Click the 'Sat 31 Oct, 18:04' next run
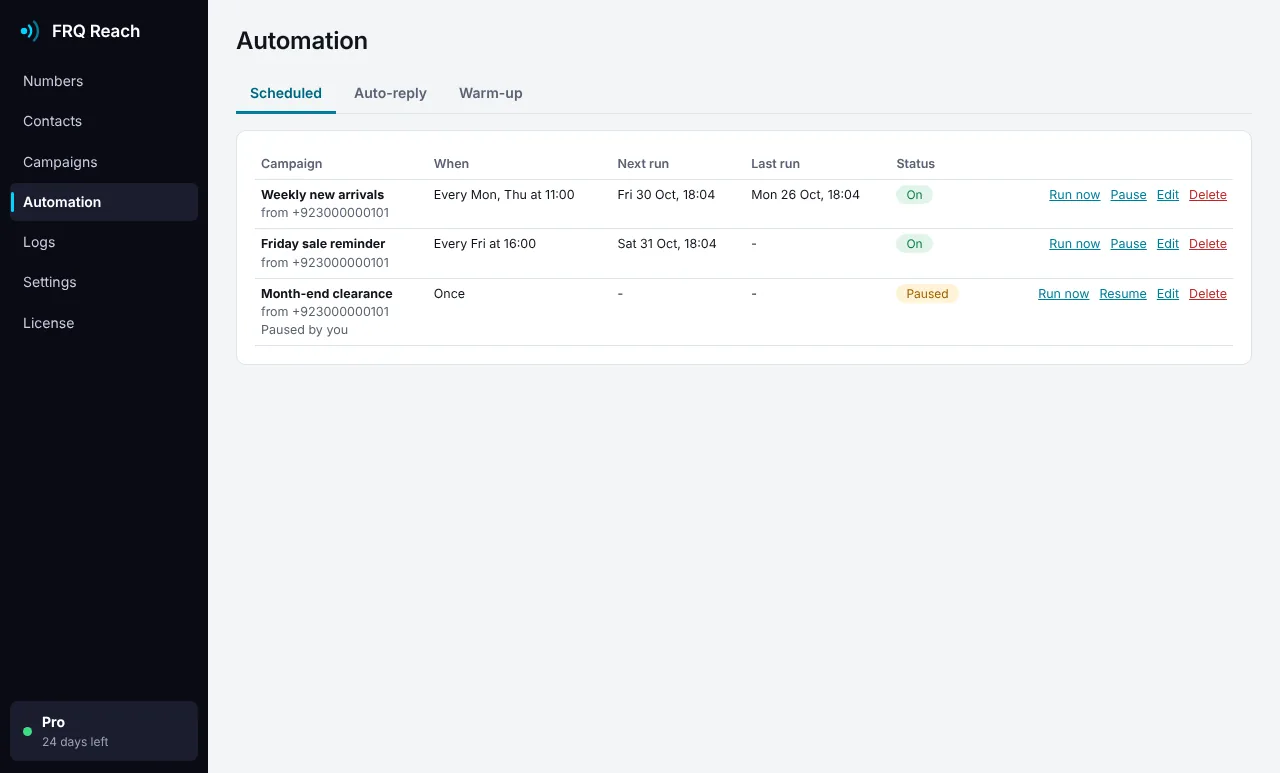The image size is (1280, 773). [667, 244]
